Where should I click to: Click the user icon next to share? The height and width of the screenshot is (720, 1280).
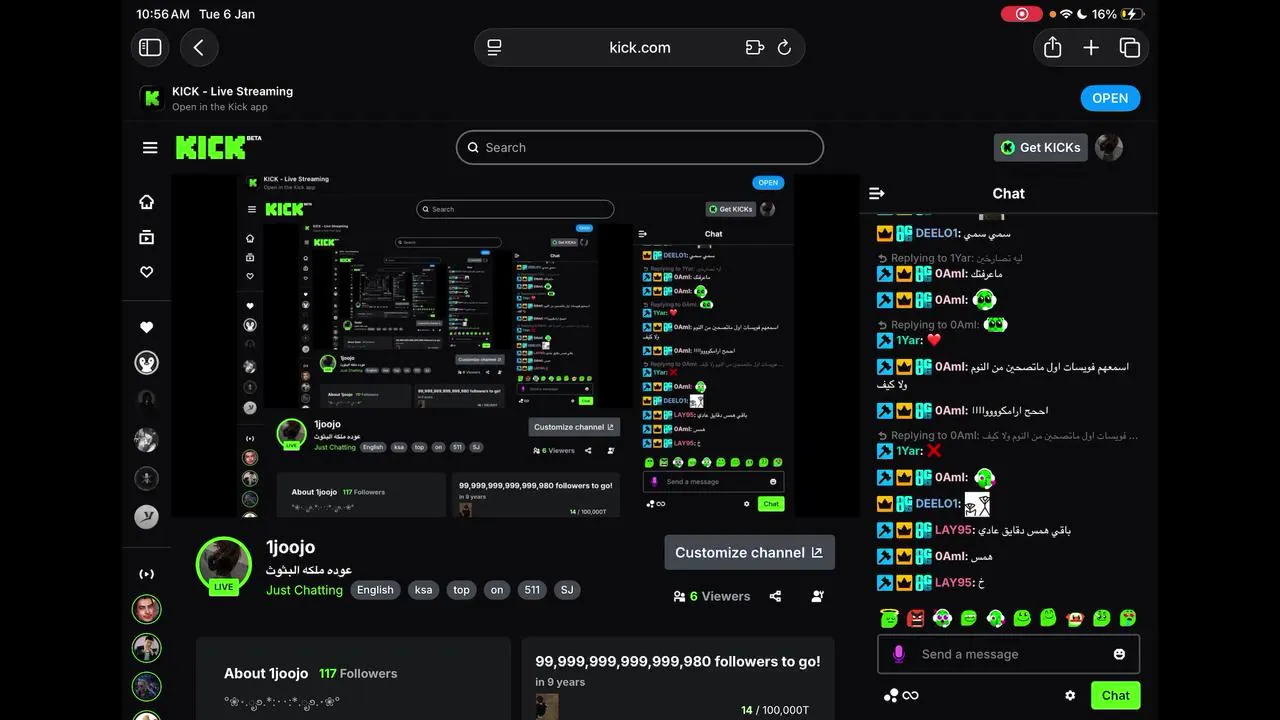pyautogui.click(x=817, y=596)
